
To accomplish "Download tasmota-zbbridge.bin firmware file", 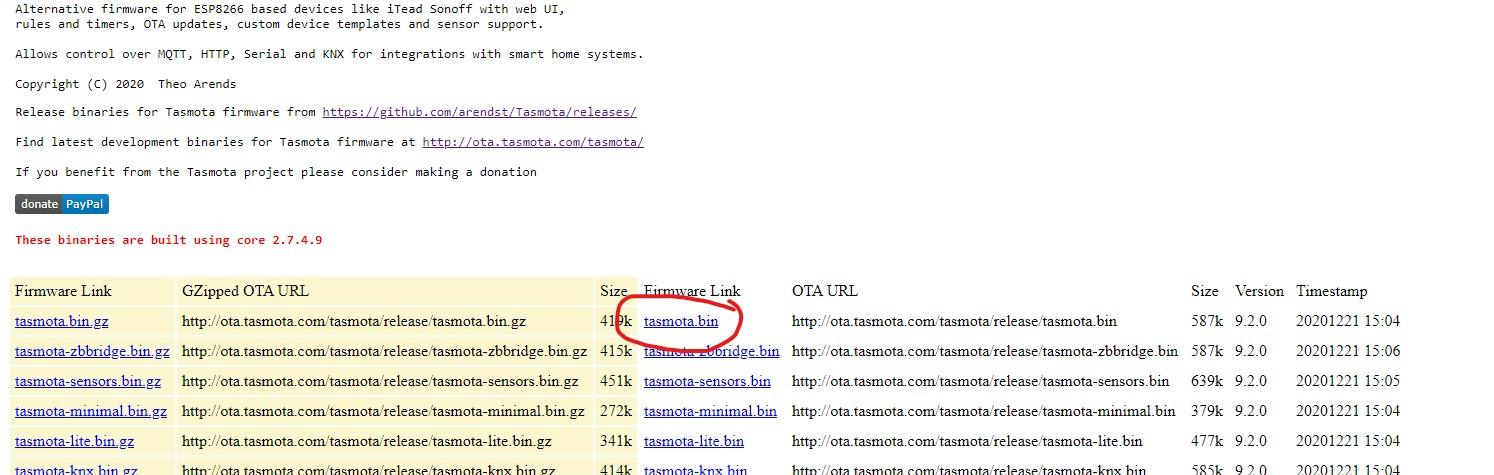I will (x=712, y=351).
